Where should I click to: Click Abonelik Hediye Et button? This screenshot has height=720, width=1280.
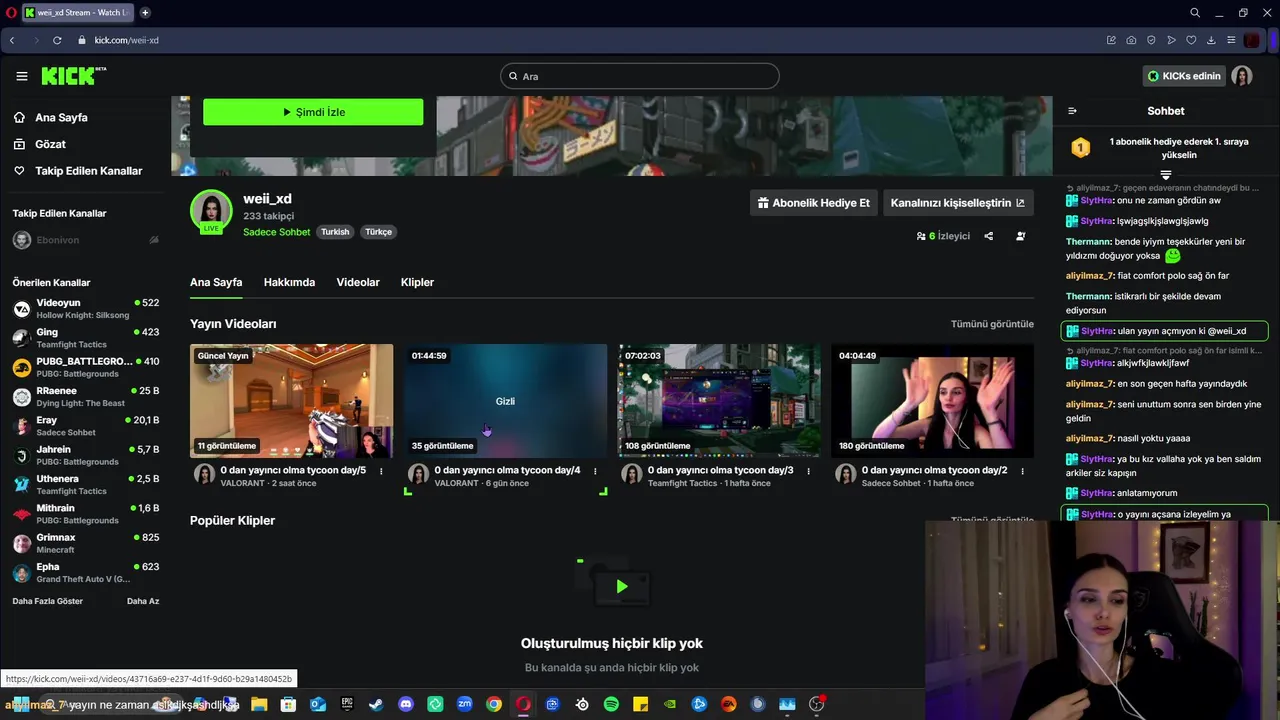814,203
